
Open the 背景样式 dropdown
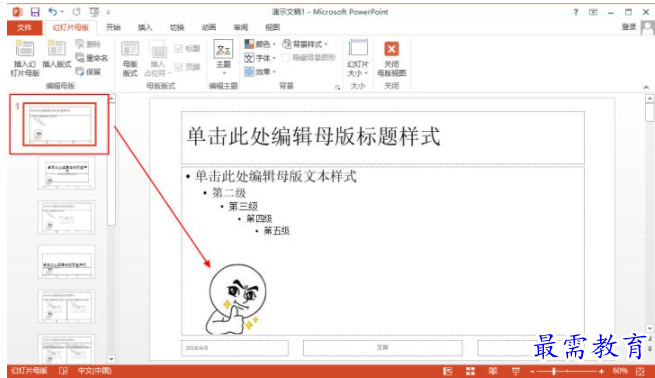305,44
